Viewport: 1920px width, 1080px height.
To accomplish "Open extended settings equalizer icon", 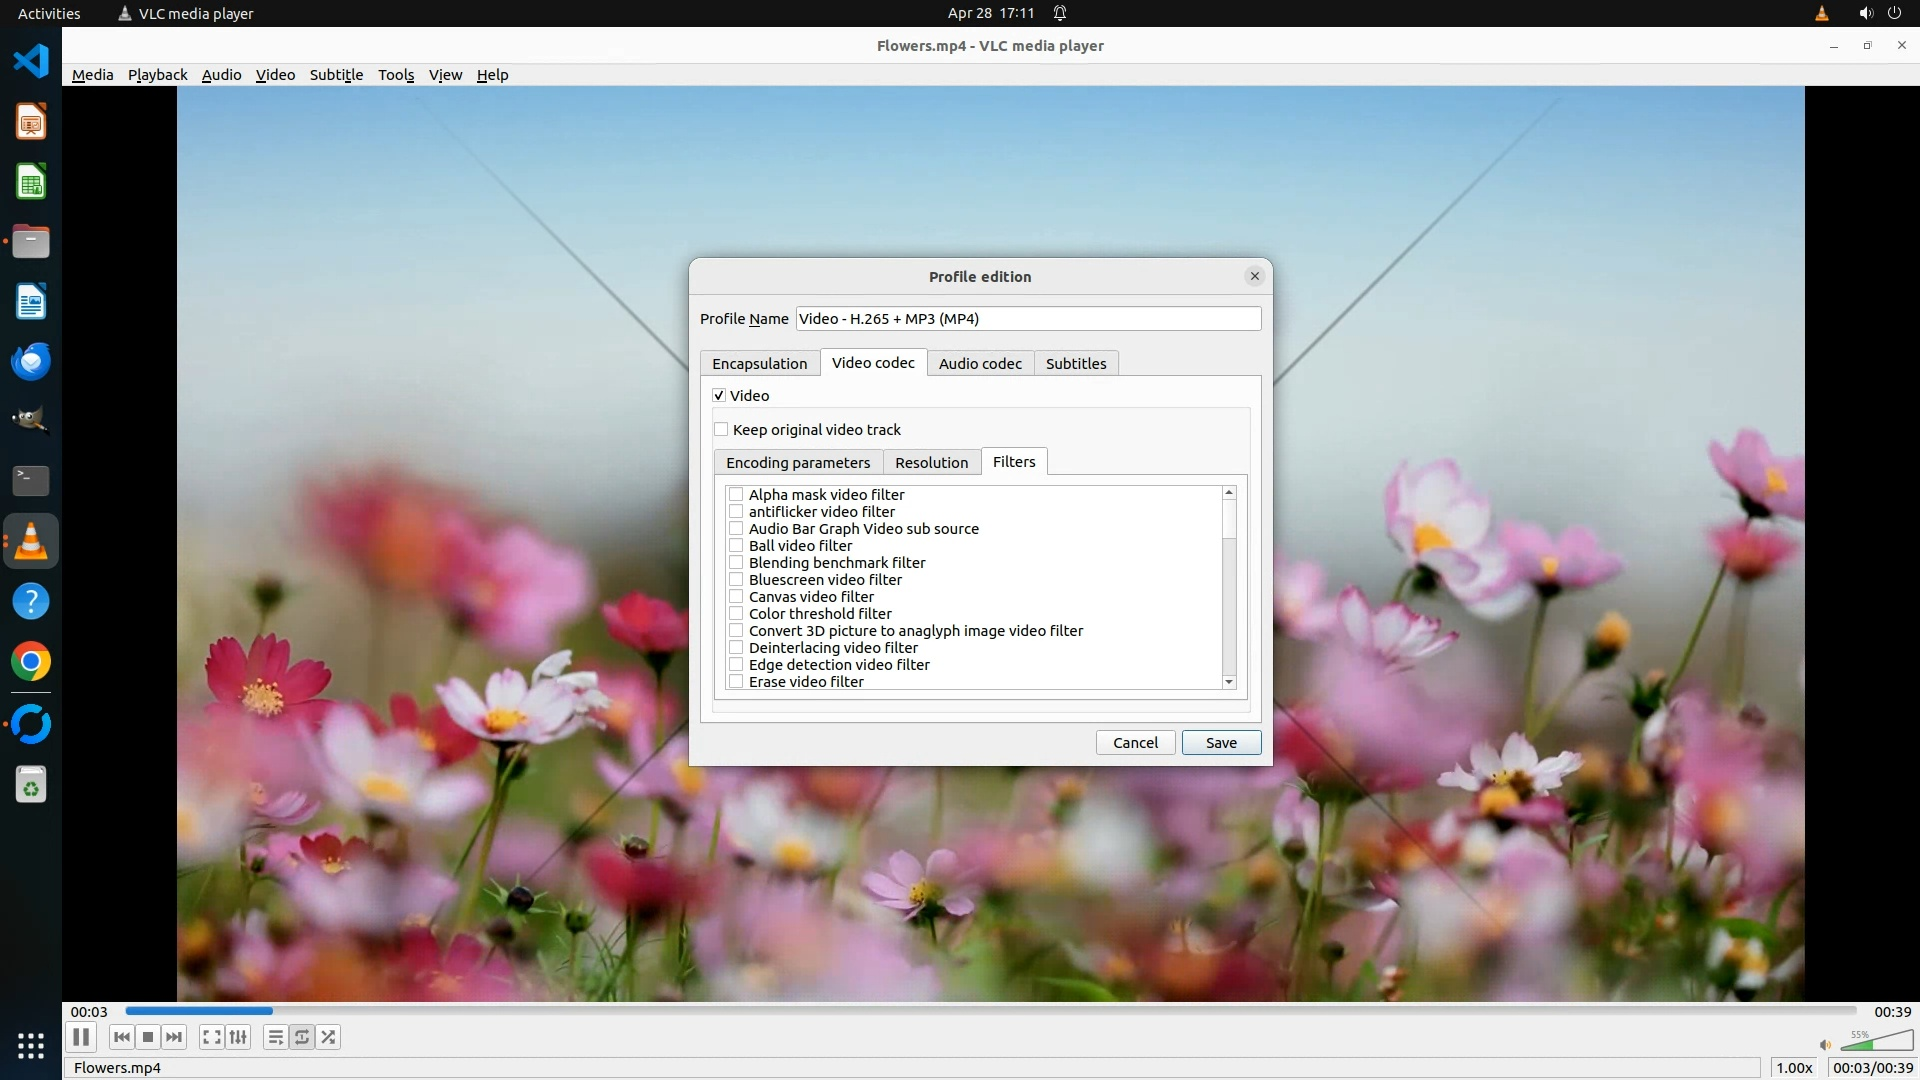I will pos(238,1037).
